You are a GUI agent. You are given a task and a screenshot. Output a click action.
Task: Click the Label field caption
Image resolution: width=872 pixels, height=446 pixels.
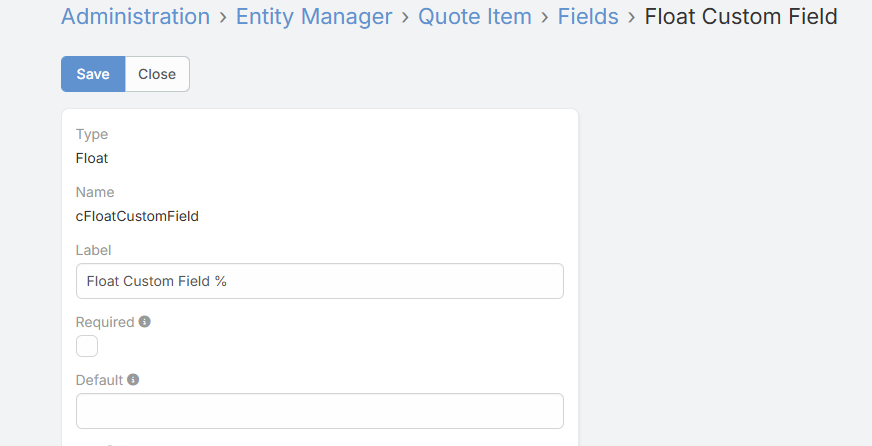click(x=94, y=250)
